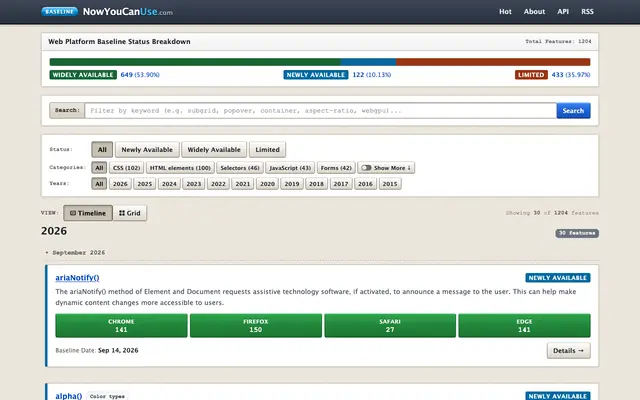Click the Color types tag
This screenshot has height=400, width=640.
[x=107, y=396]
